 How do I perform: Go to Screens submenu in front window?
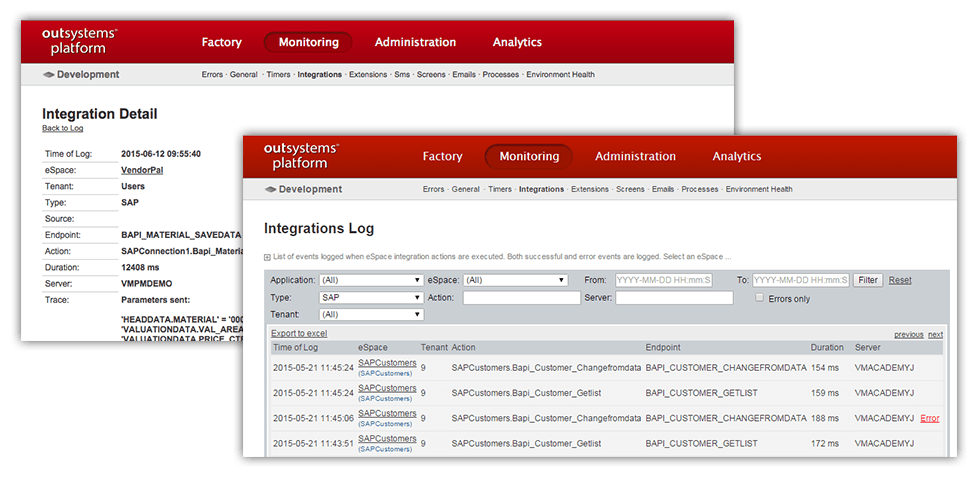tap(630, 189)
